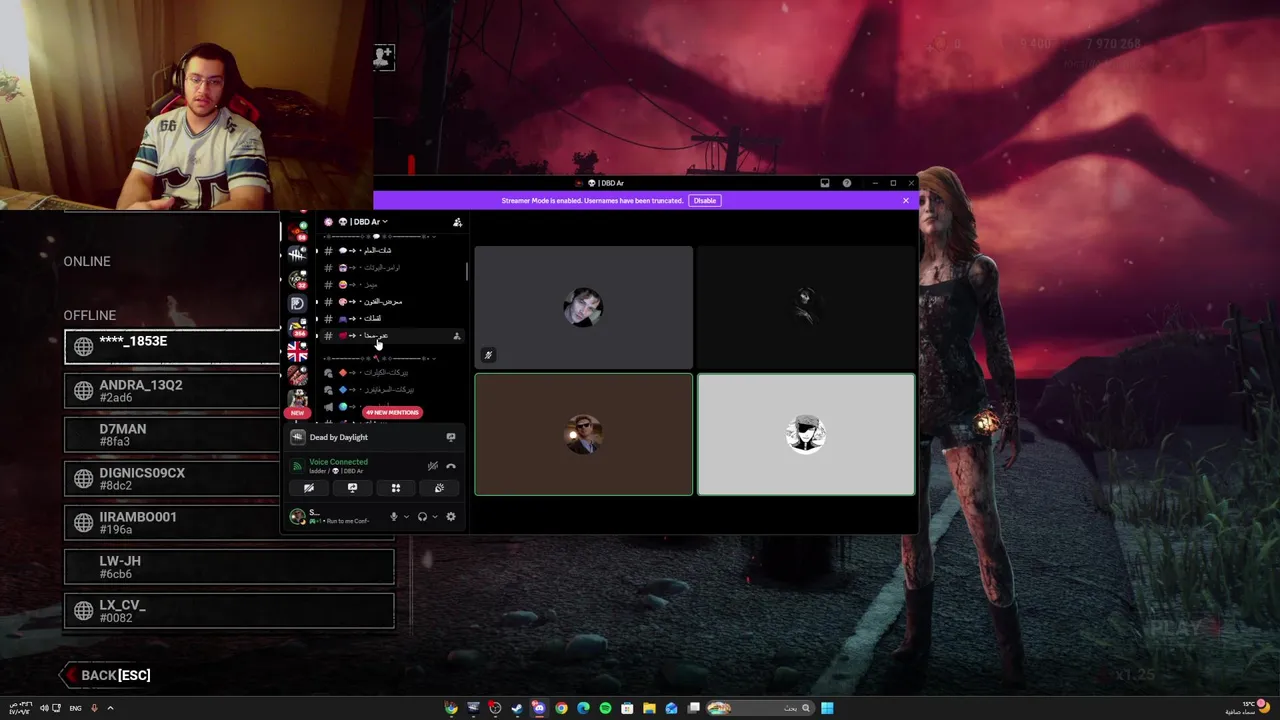
Task: Open File Explorer from the taskbar
Action: (x=649, y=708)
